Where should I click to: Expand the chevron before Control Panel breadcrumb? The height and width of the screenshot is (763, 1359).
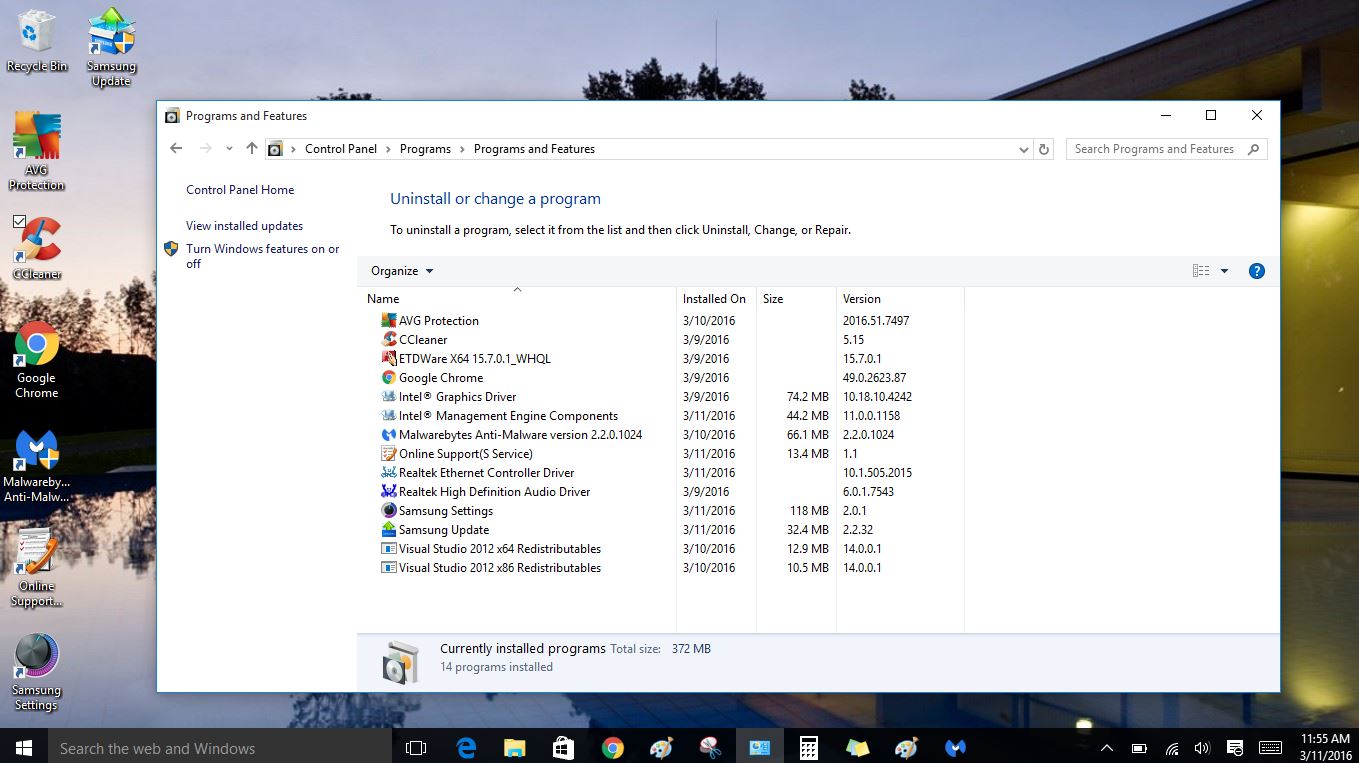click(x=294, y=149)
